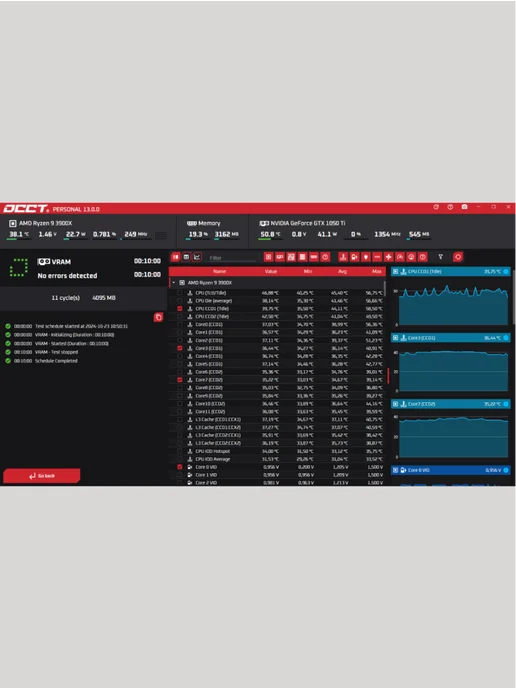This screenshot has height=688, width=516.
Task: Click the blue dot on Core3 (CCD1) graph header
Action: click(506, 338)
